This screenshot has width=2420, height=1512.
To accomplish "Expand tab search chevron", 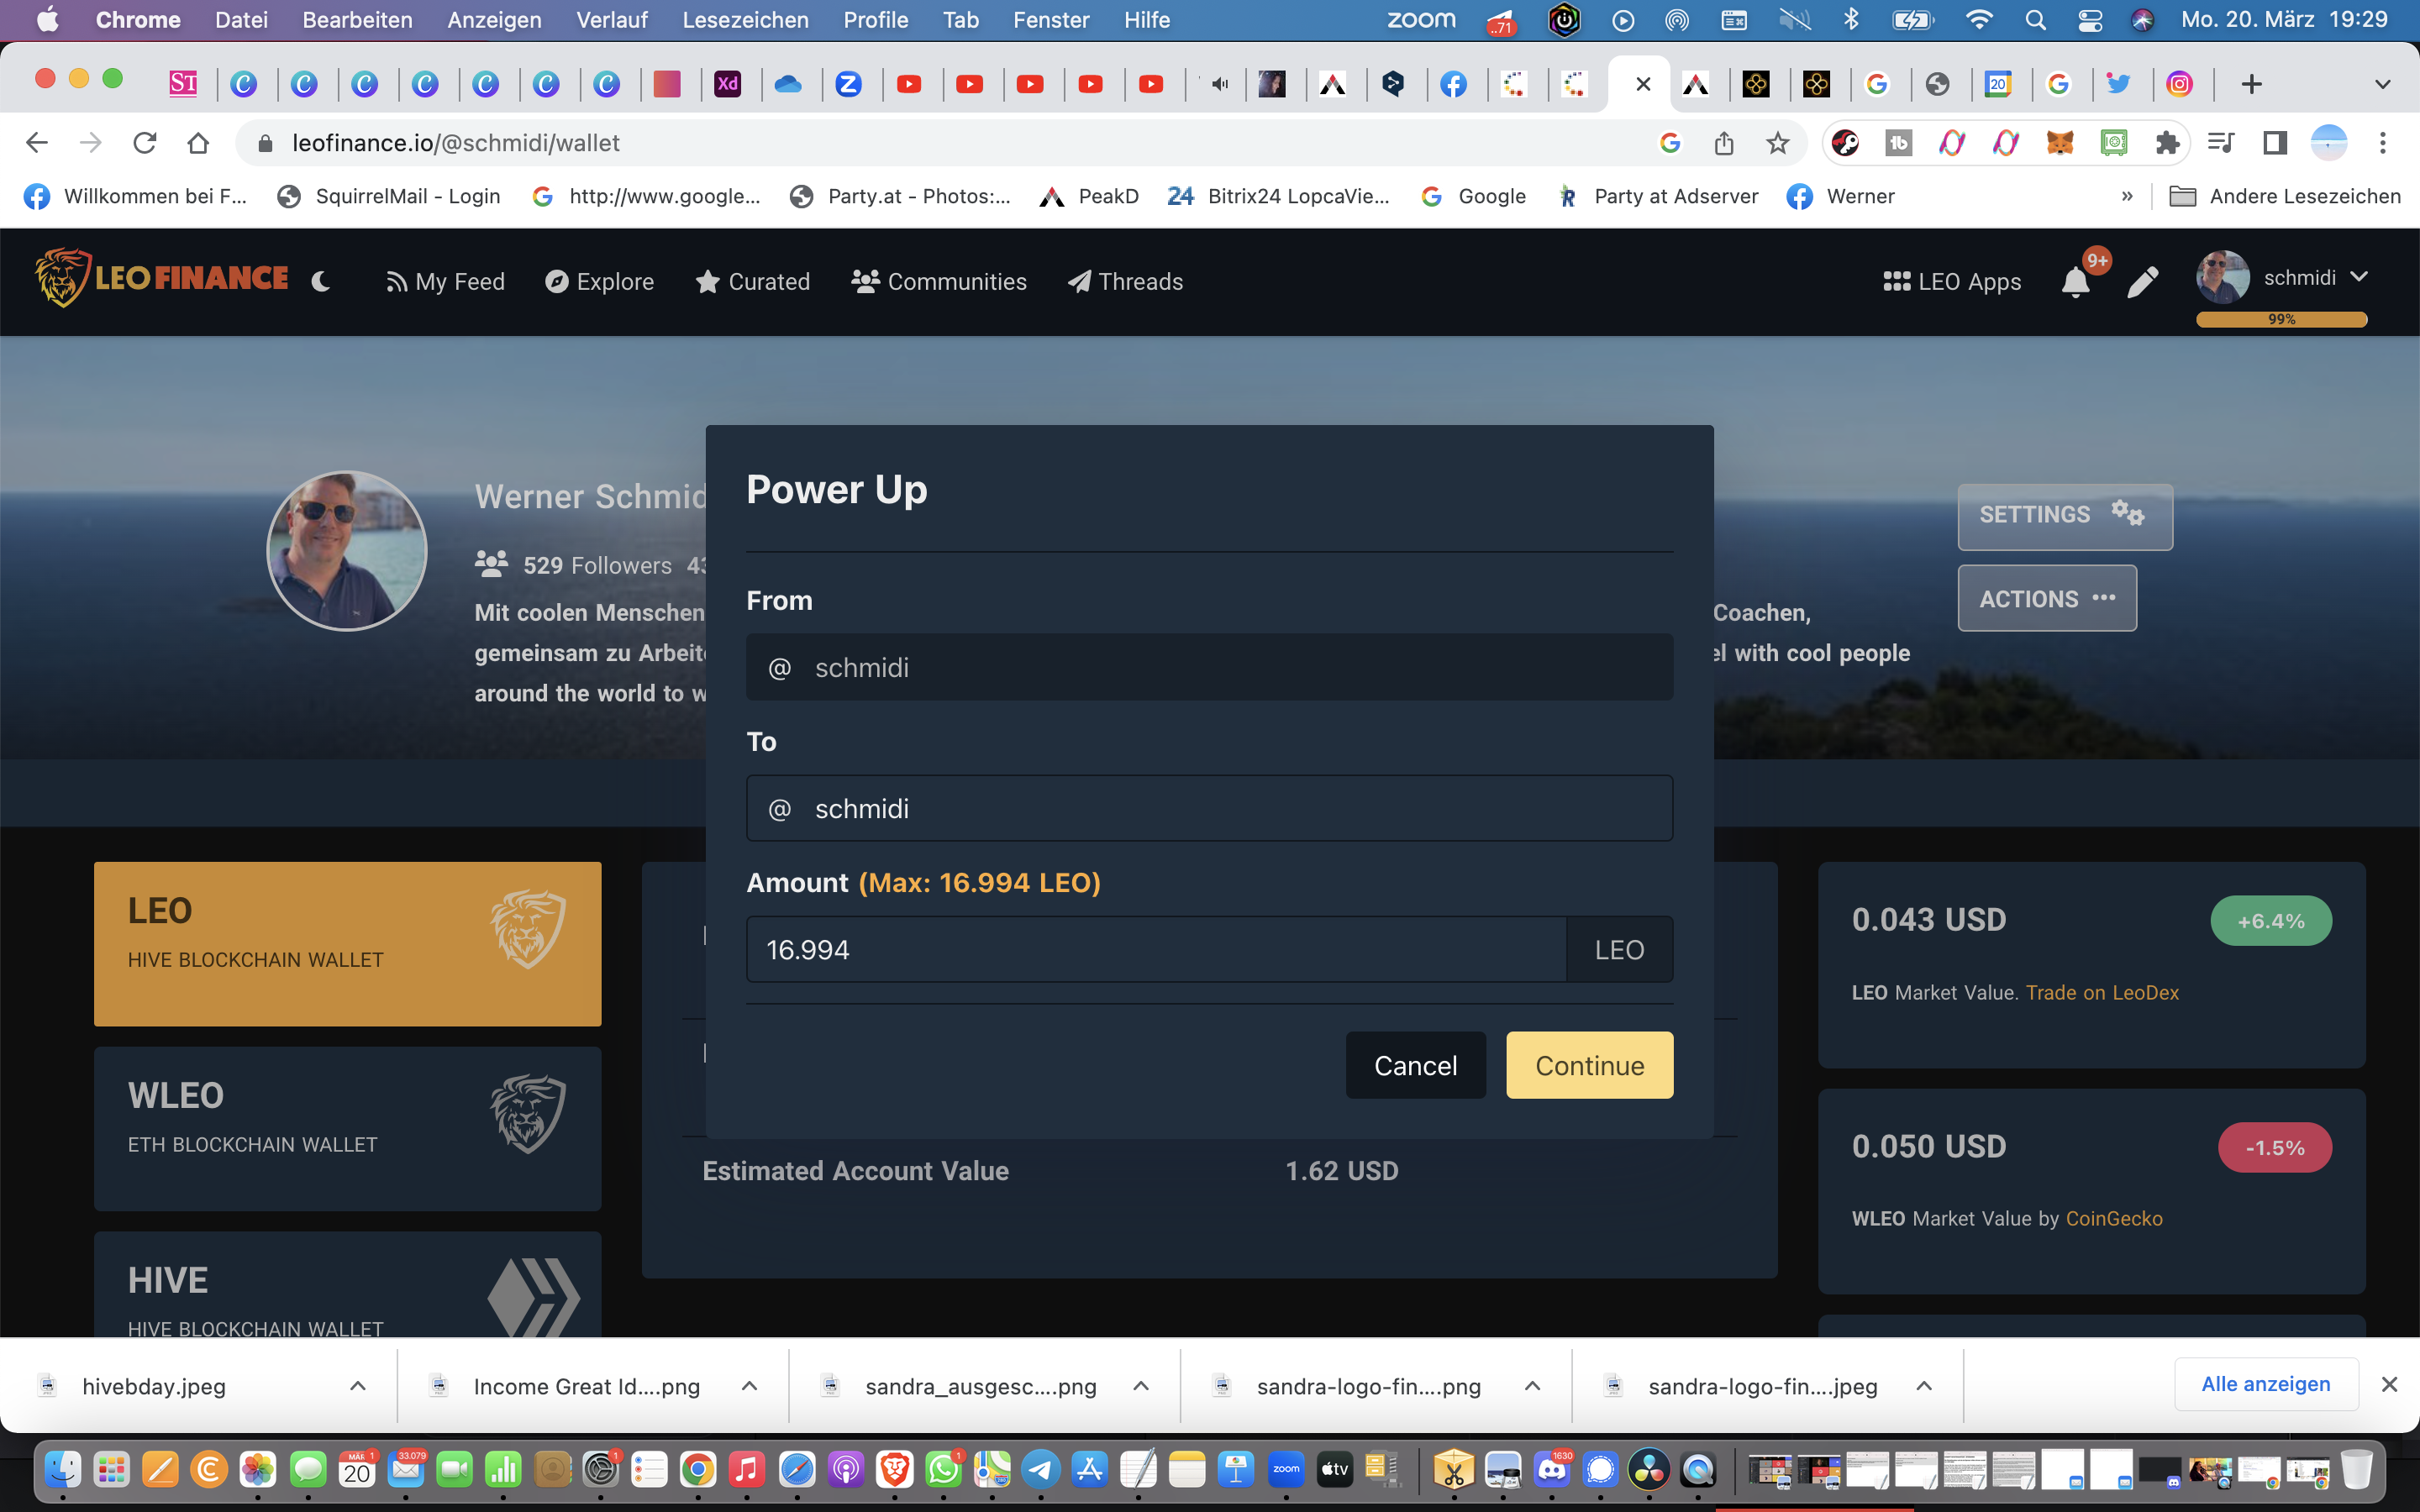I will pos(2383,84).
